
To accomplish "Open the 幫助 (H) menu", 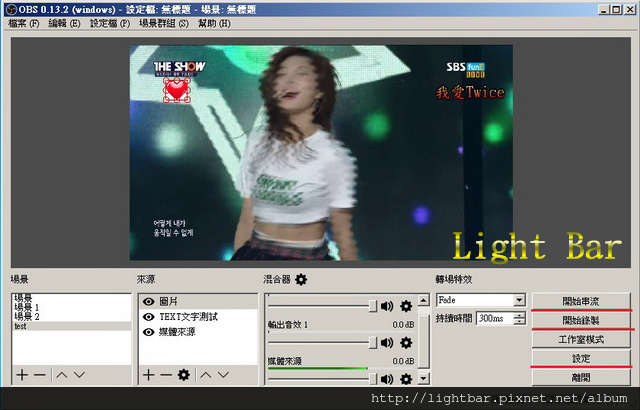I will click(x=214, y=24).
